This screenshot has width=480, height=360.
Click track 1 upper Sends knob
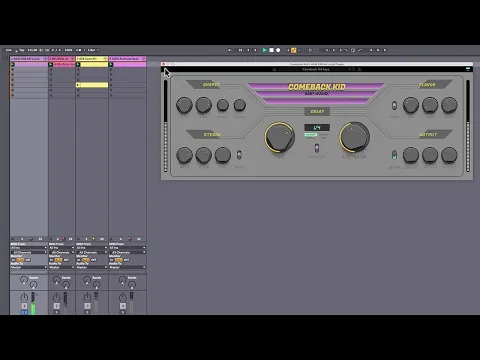click(x=23, y=280)
